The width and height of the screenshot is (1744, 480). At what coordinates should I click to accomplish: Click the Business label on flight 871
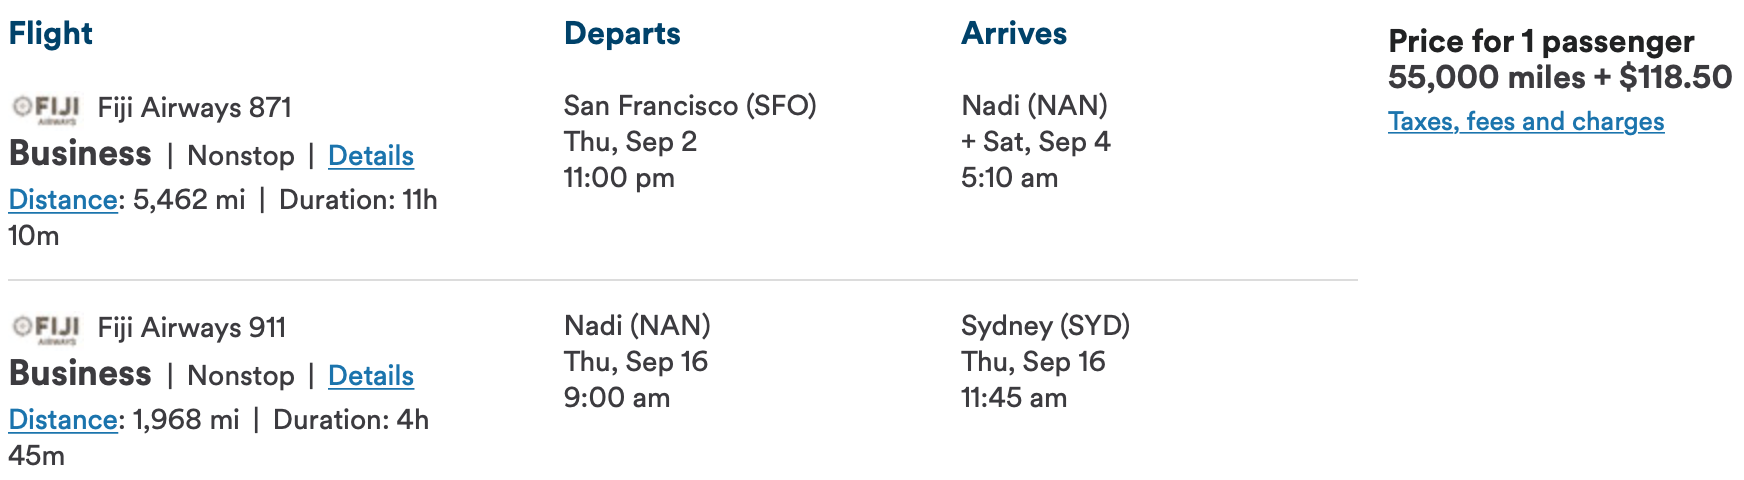(x=80, y=154)
